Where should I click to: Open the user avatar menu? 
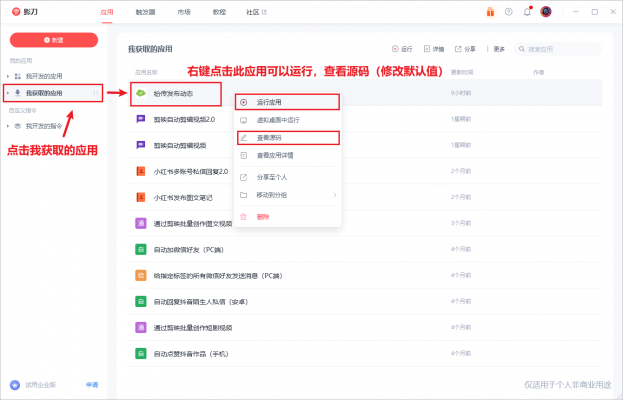pyautogui.click(x=546, y=12)
